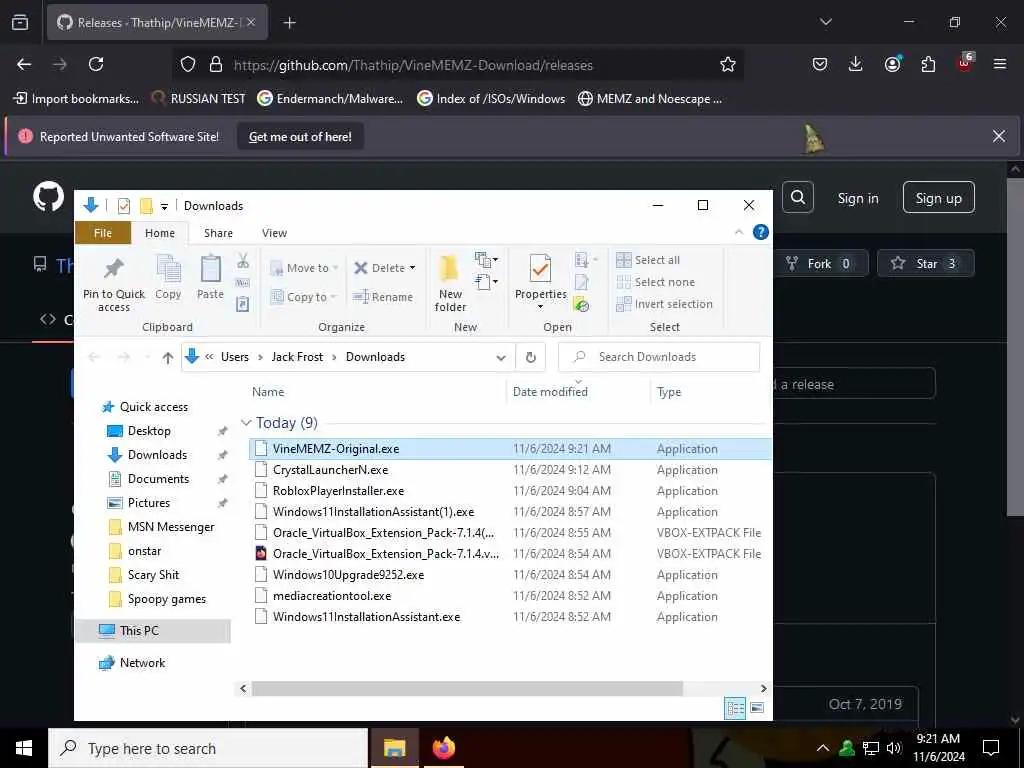Click Rename in Organize group
The height and width of the screenshot is (768, 1024).
click(383, 297)
